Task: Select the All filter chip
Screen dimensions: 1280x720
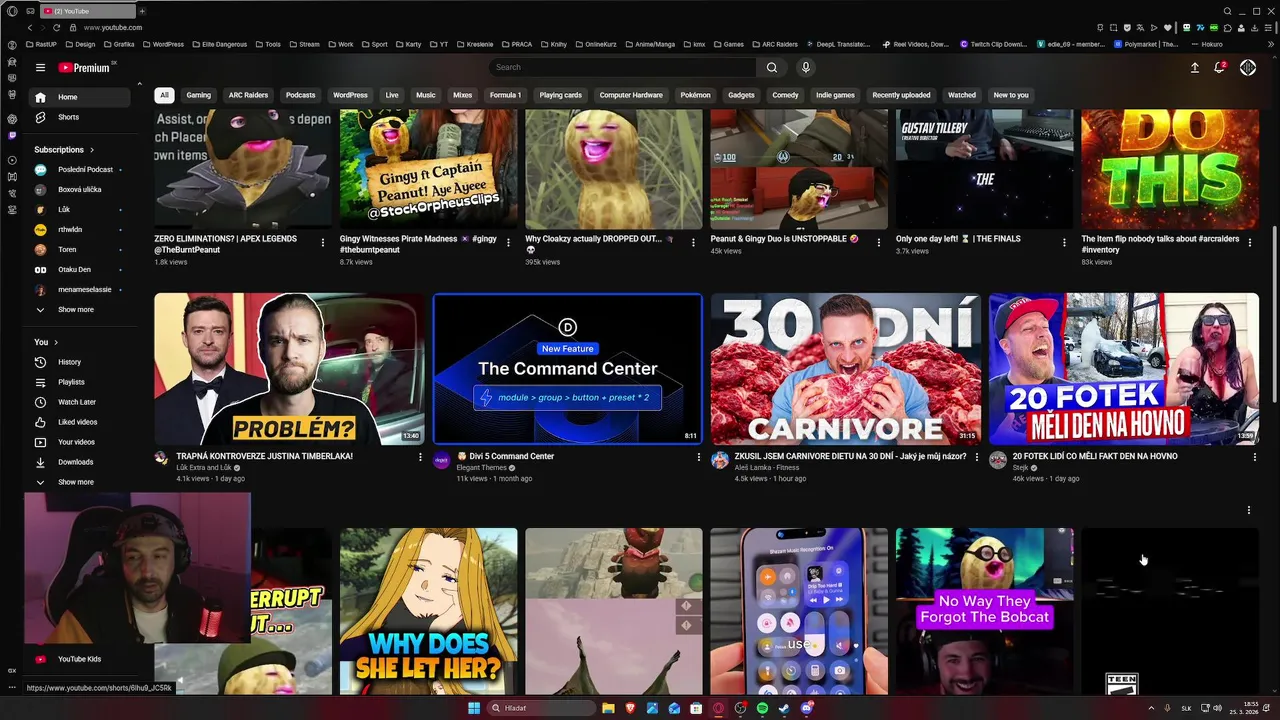Action: (164, 95)
